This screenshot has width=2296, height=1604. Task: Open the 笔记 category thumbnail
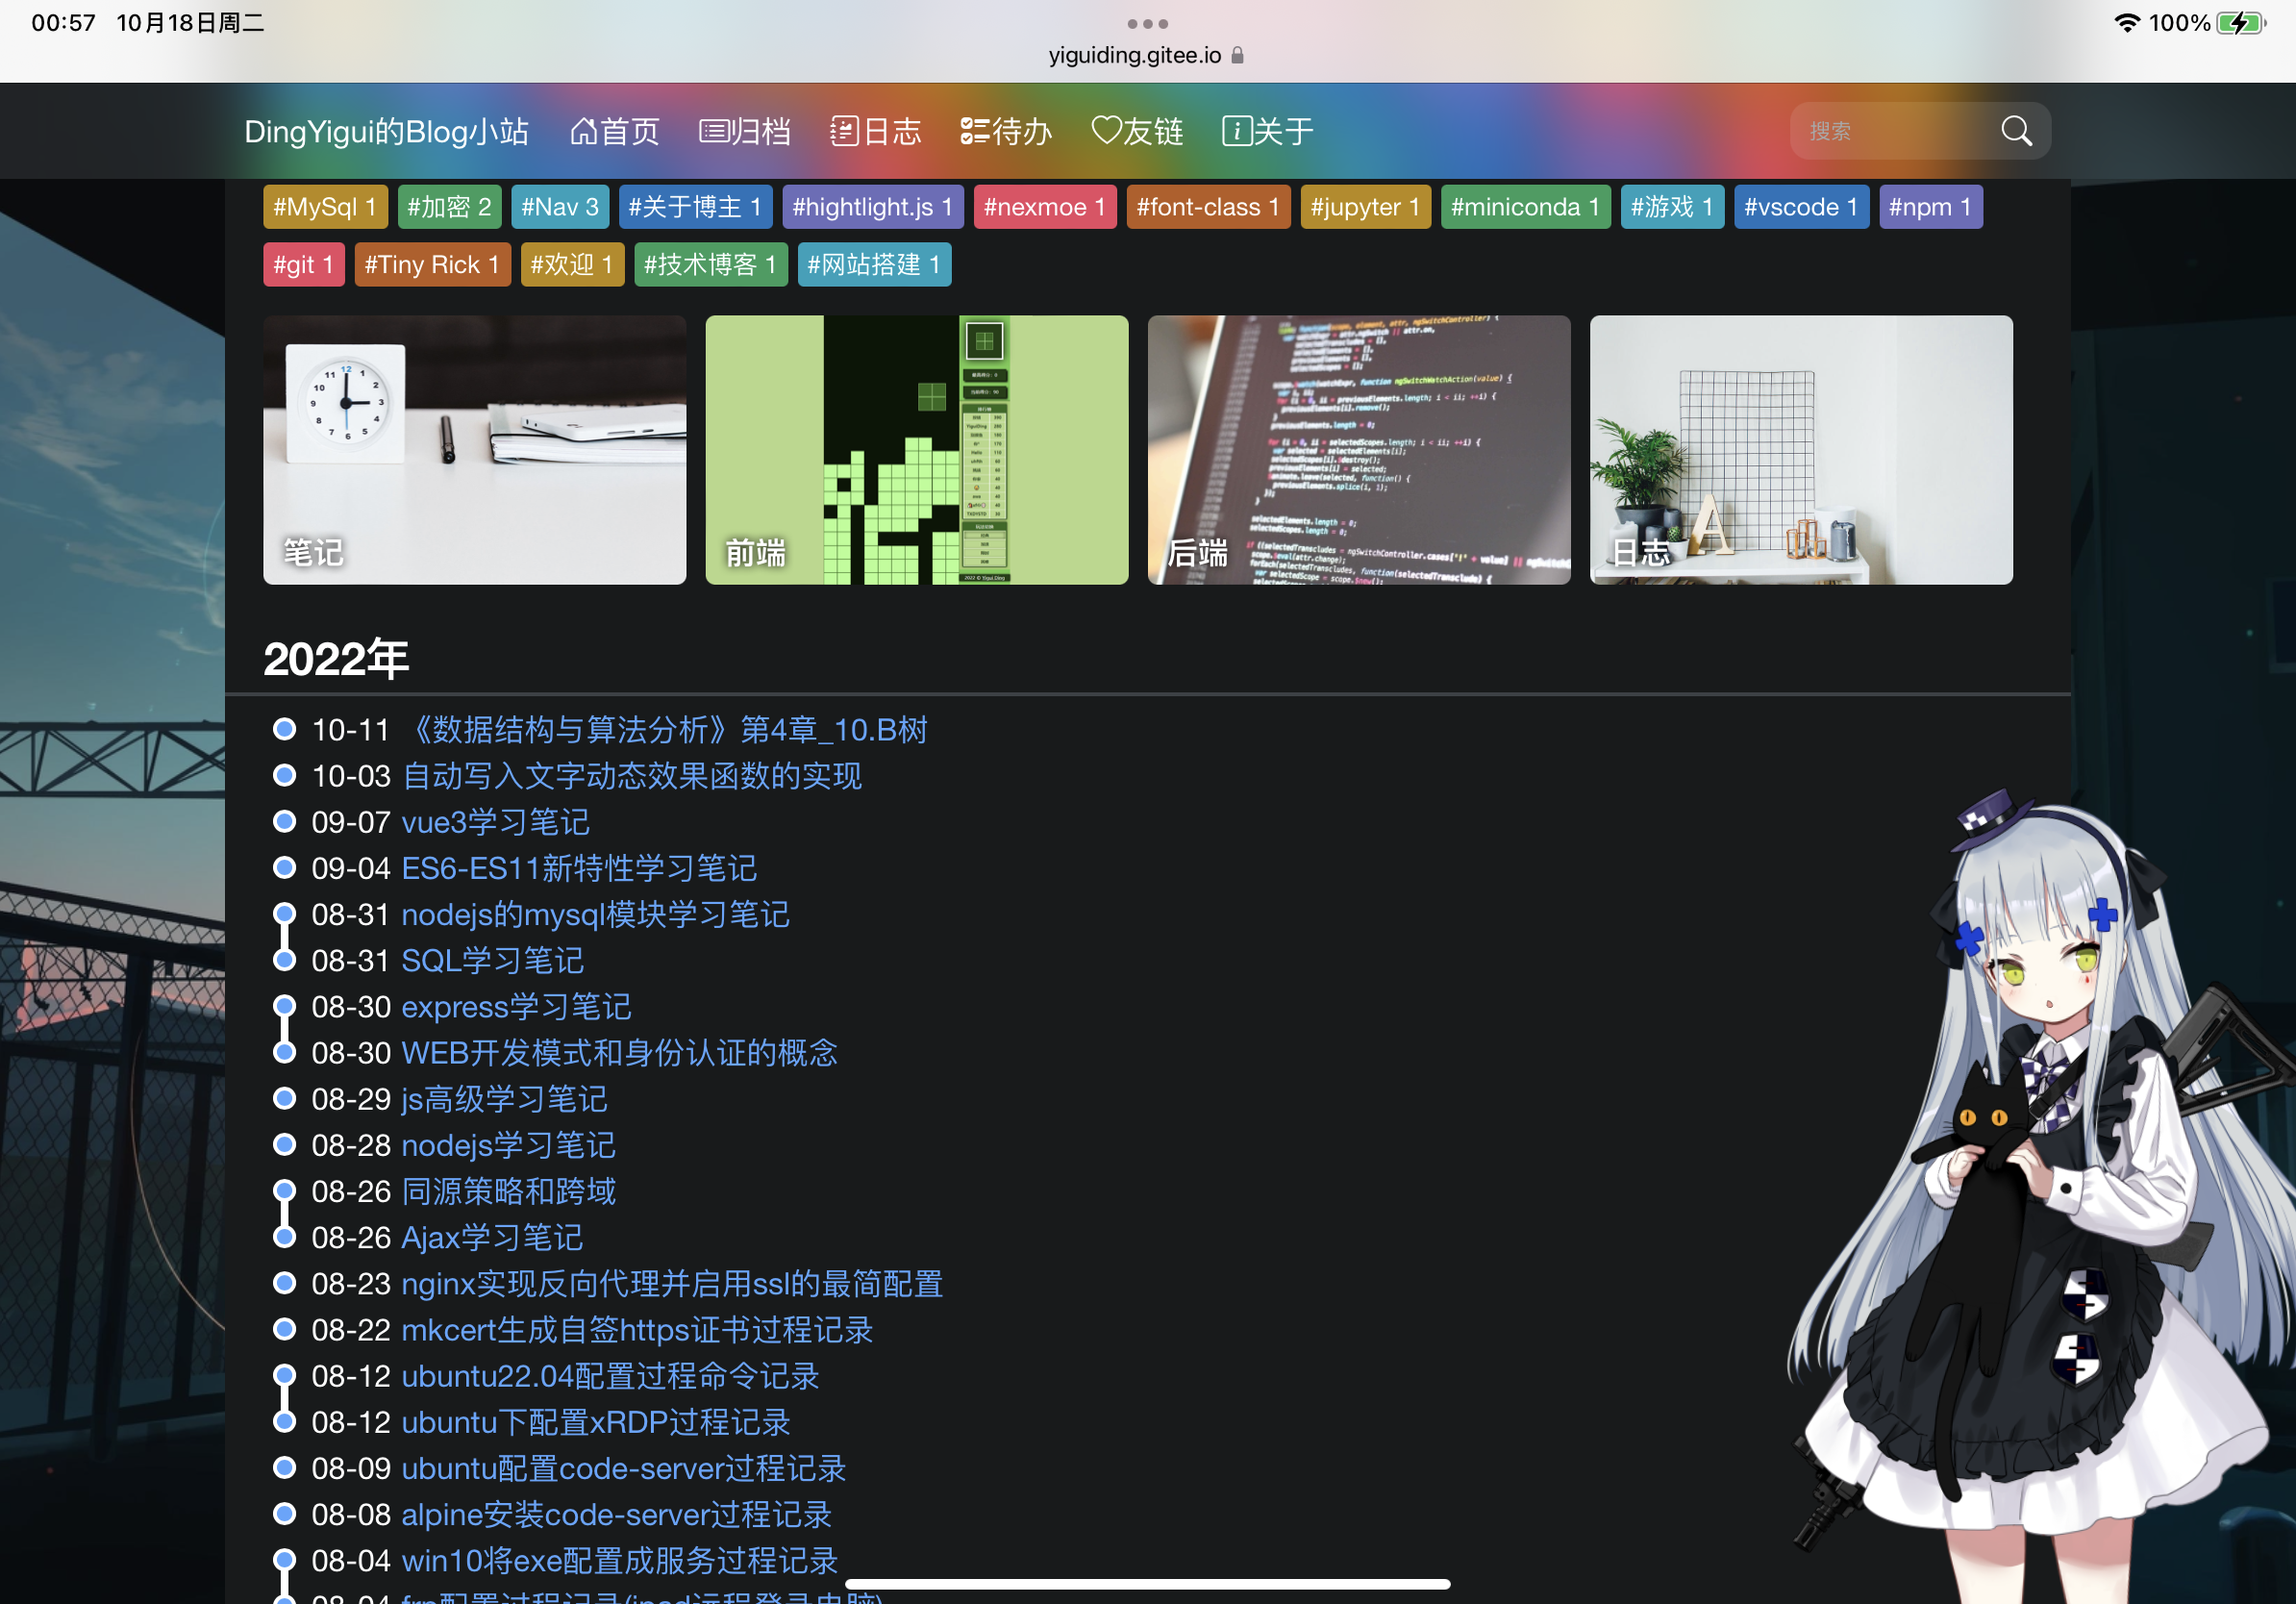(474, 449)
